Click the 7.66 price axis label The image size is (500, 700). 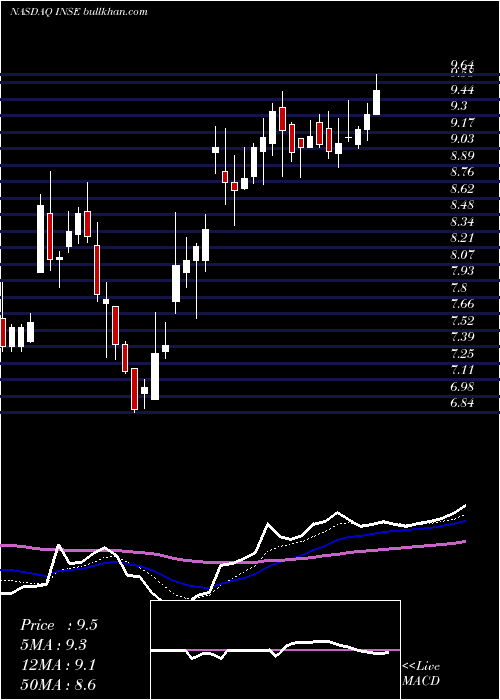coord(462,304)
